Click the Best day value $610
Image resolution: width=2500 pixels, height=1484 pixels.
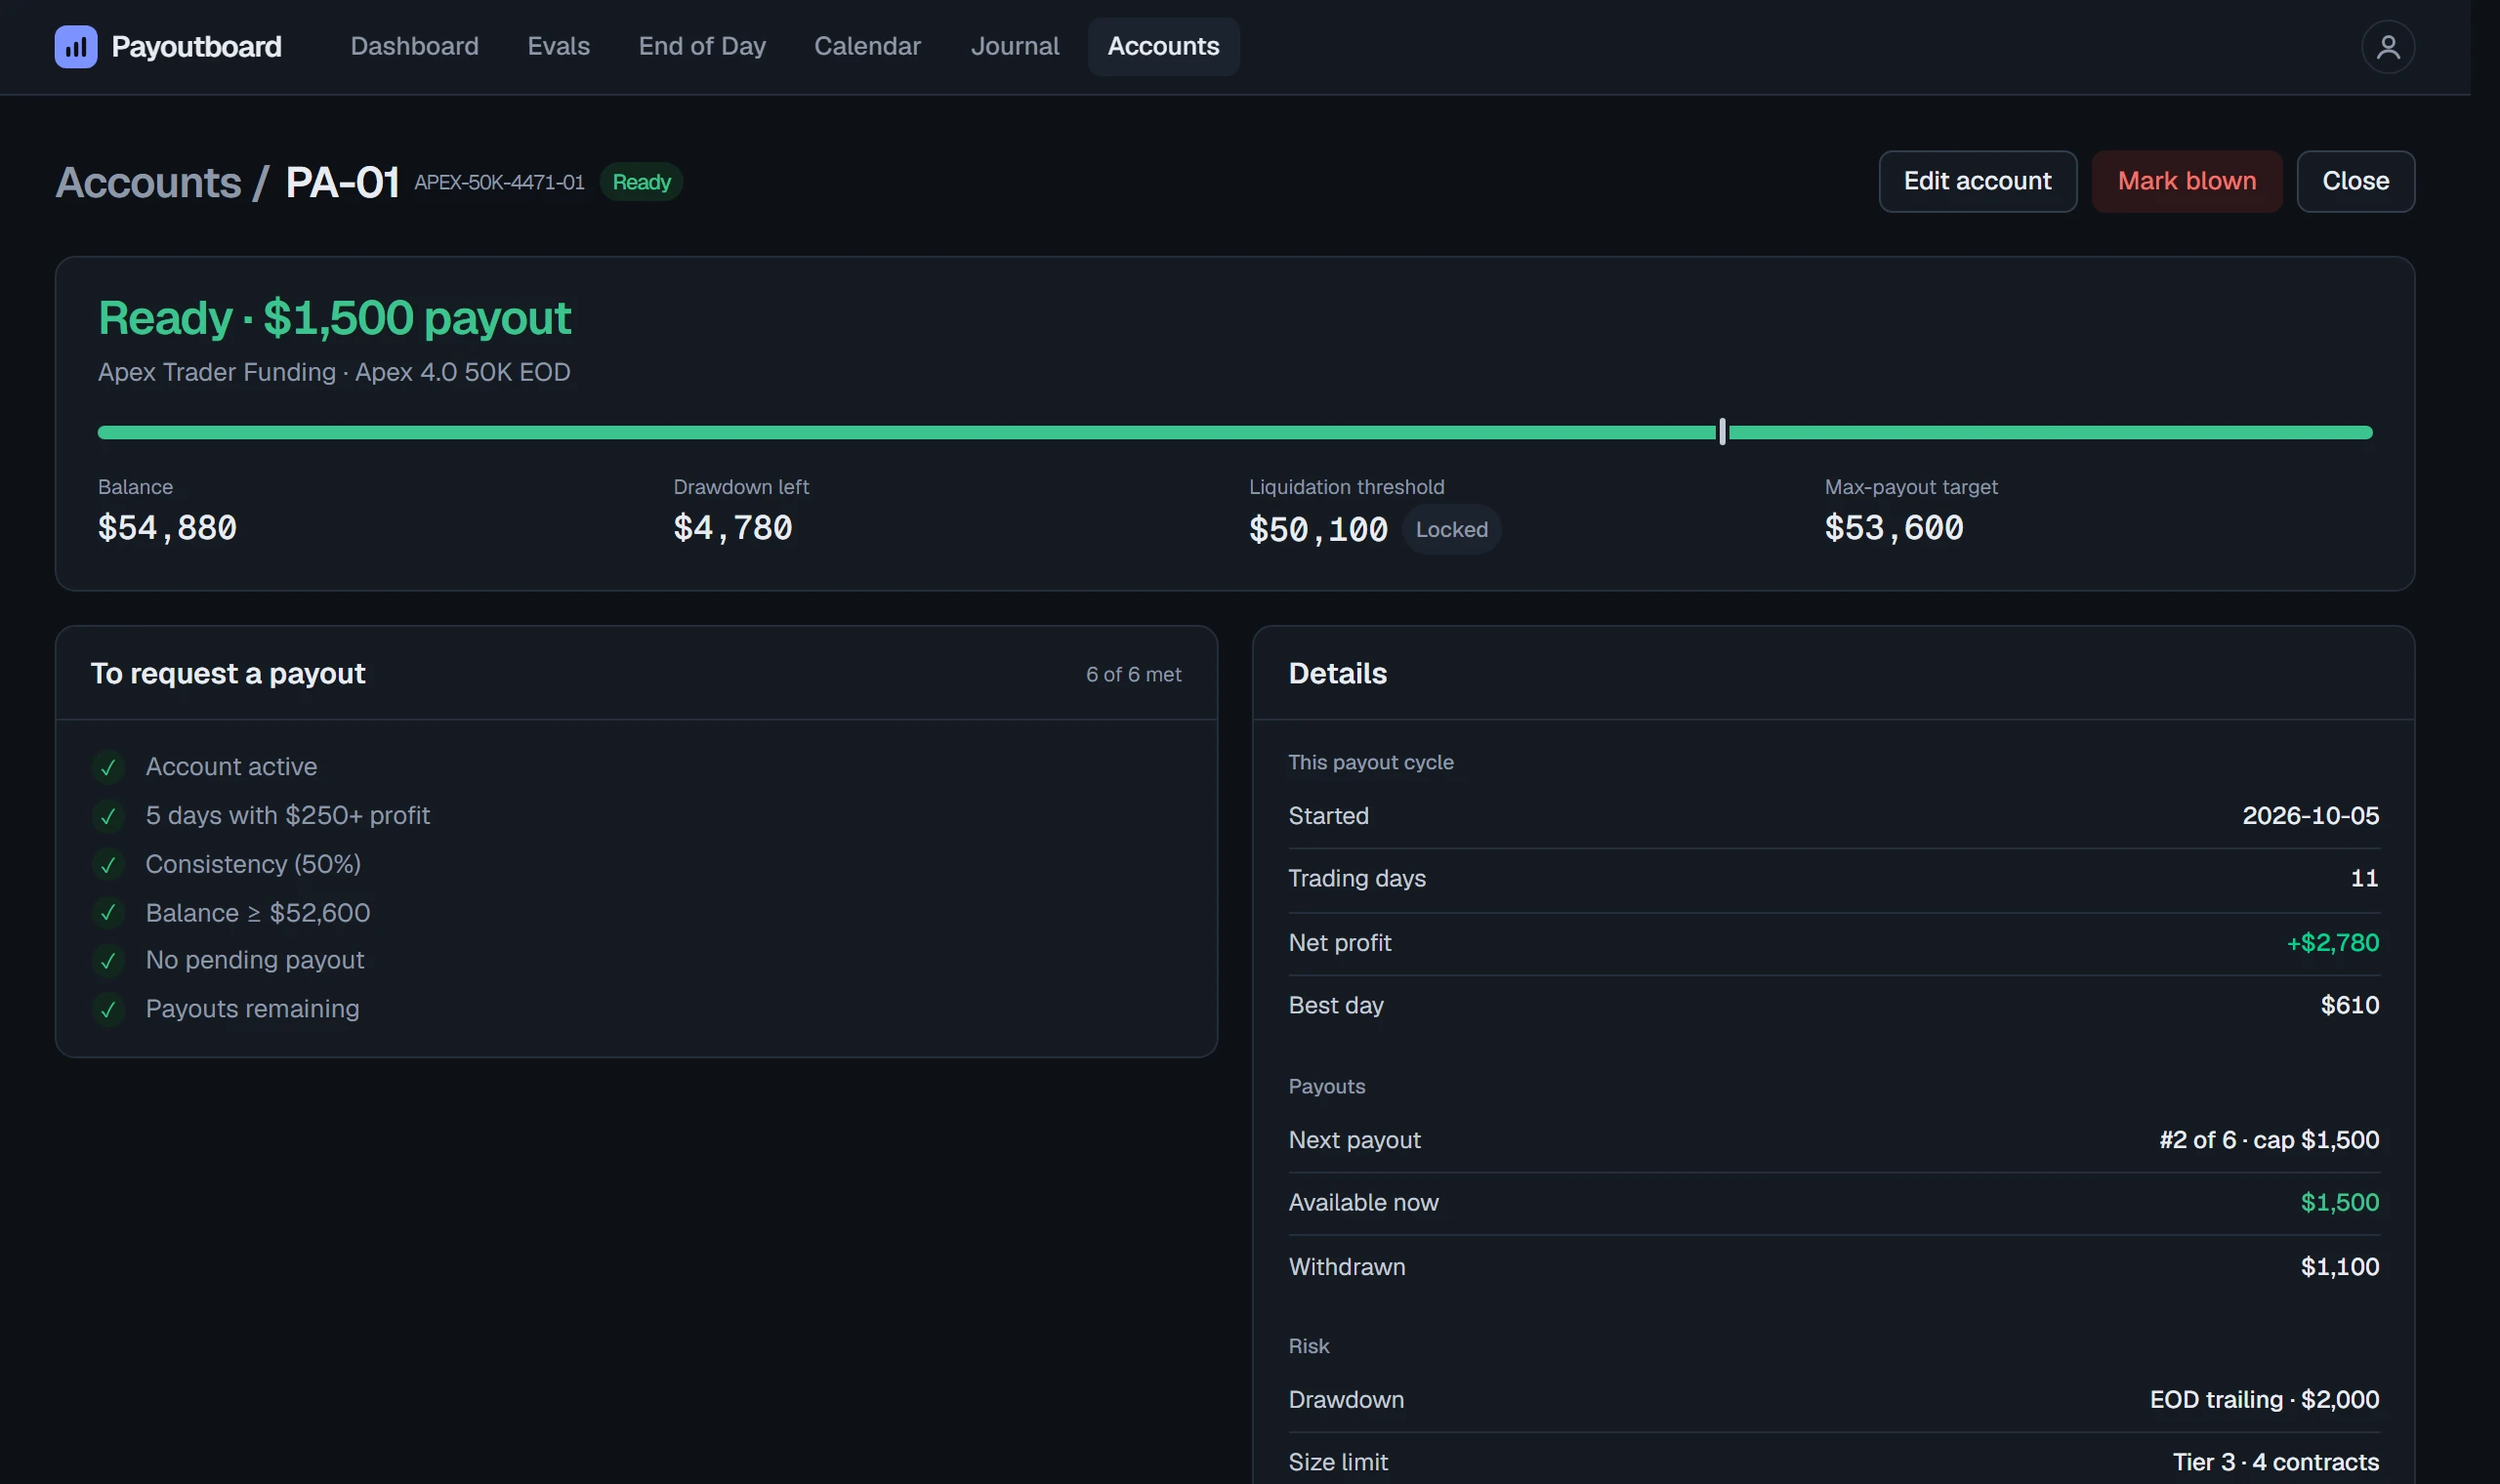[2349, 1005]
